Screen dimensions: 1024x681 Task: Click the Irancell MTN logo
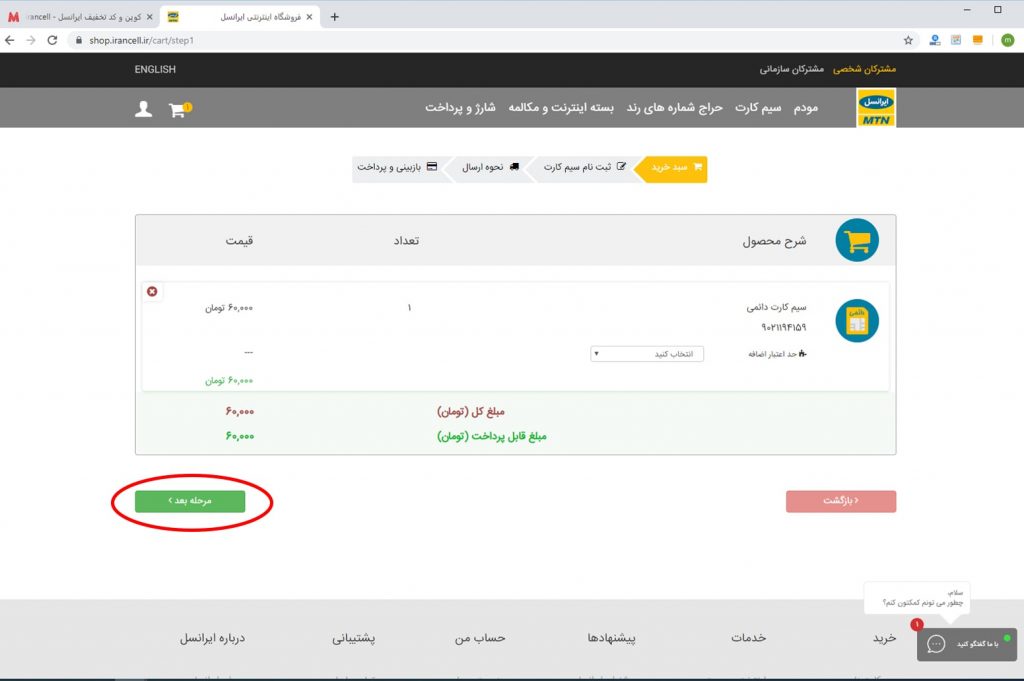[876, 108]
